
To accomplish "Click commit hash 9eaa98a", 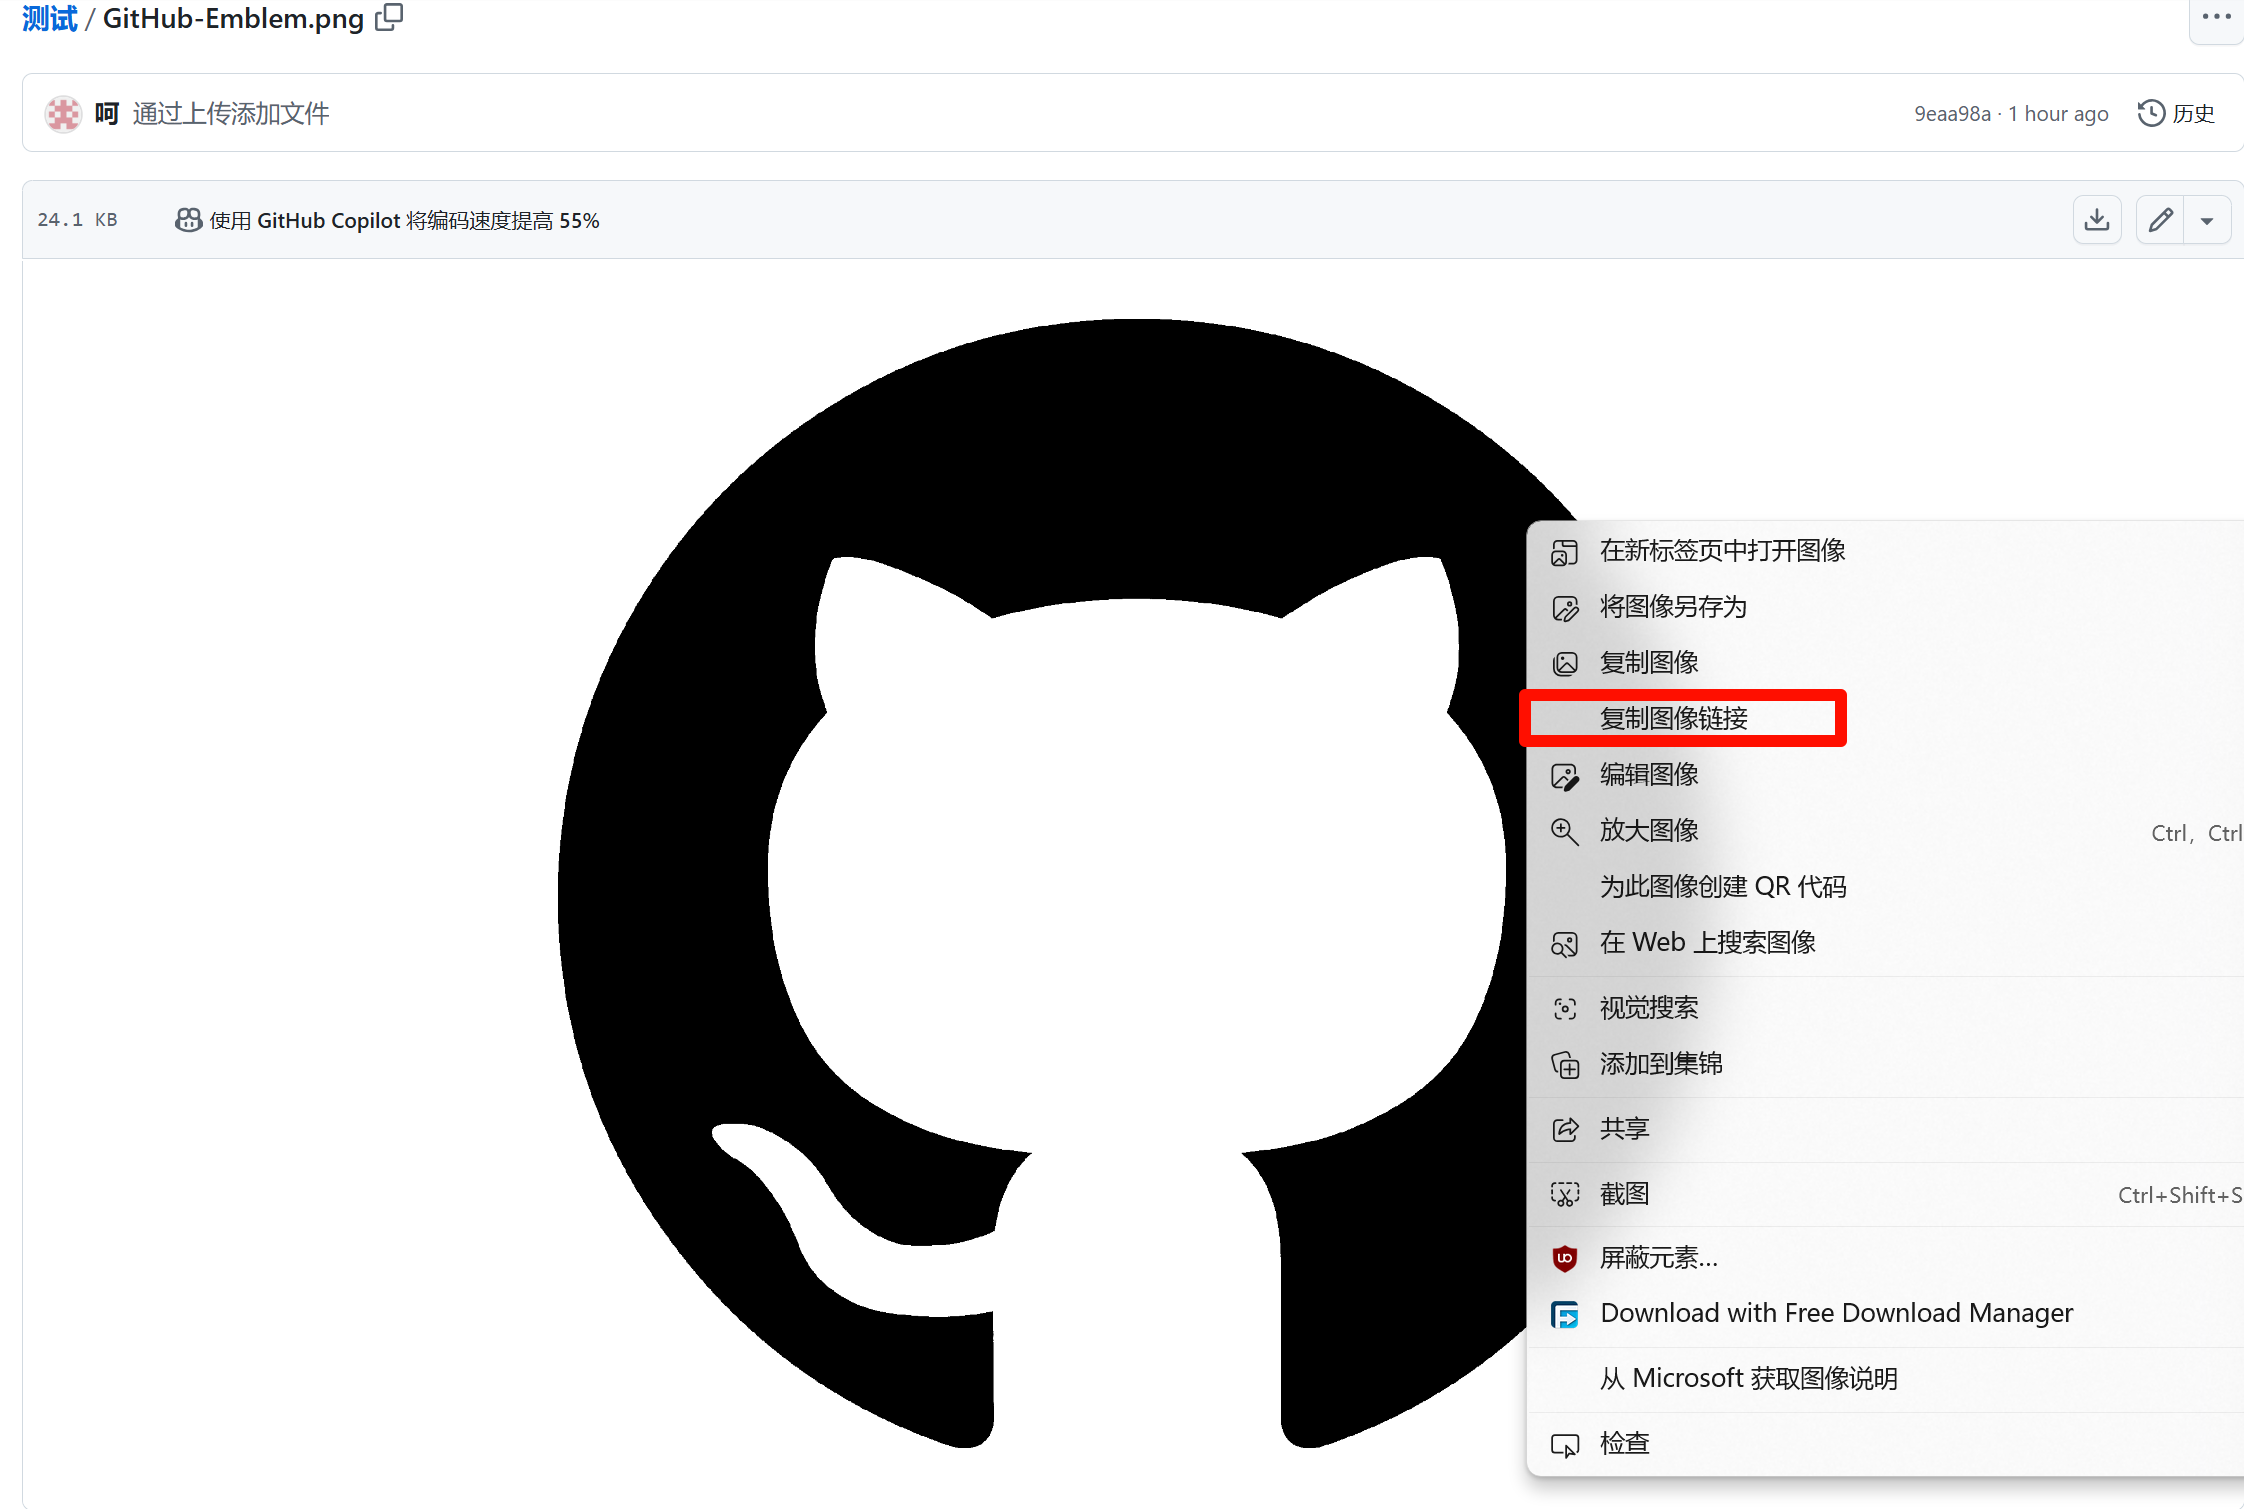I will tap(1952, 114).
